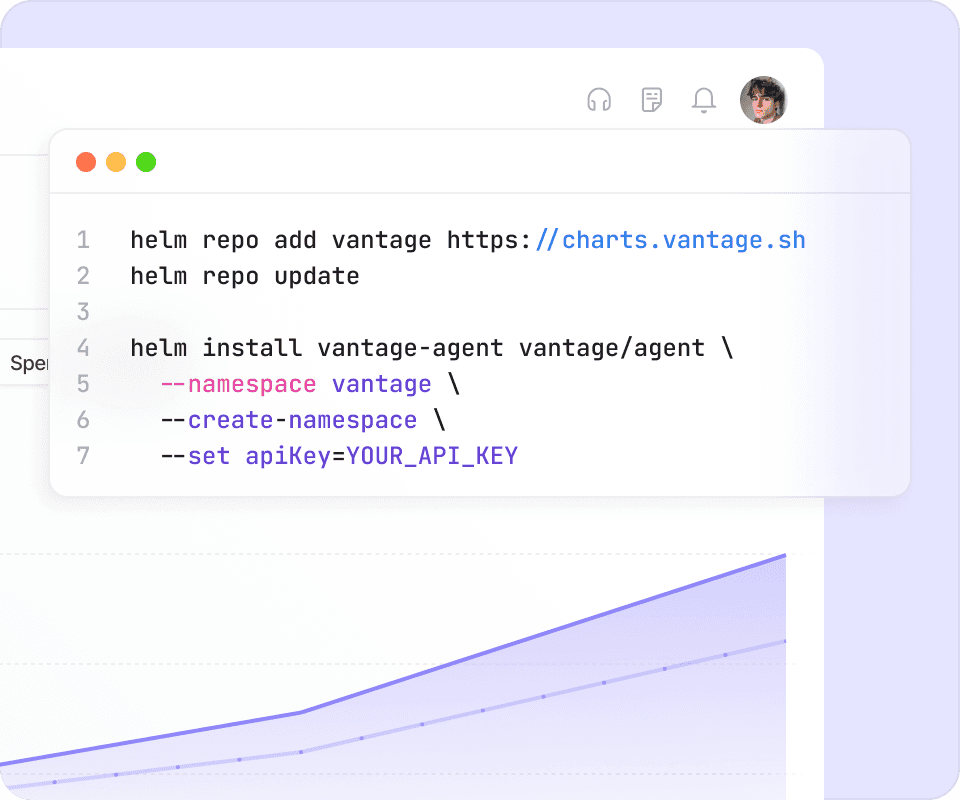Image resolution: width=960 pixels, height=800 pixels.
Task: Click the "helm repo update" command line
Action: 244,276
